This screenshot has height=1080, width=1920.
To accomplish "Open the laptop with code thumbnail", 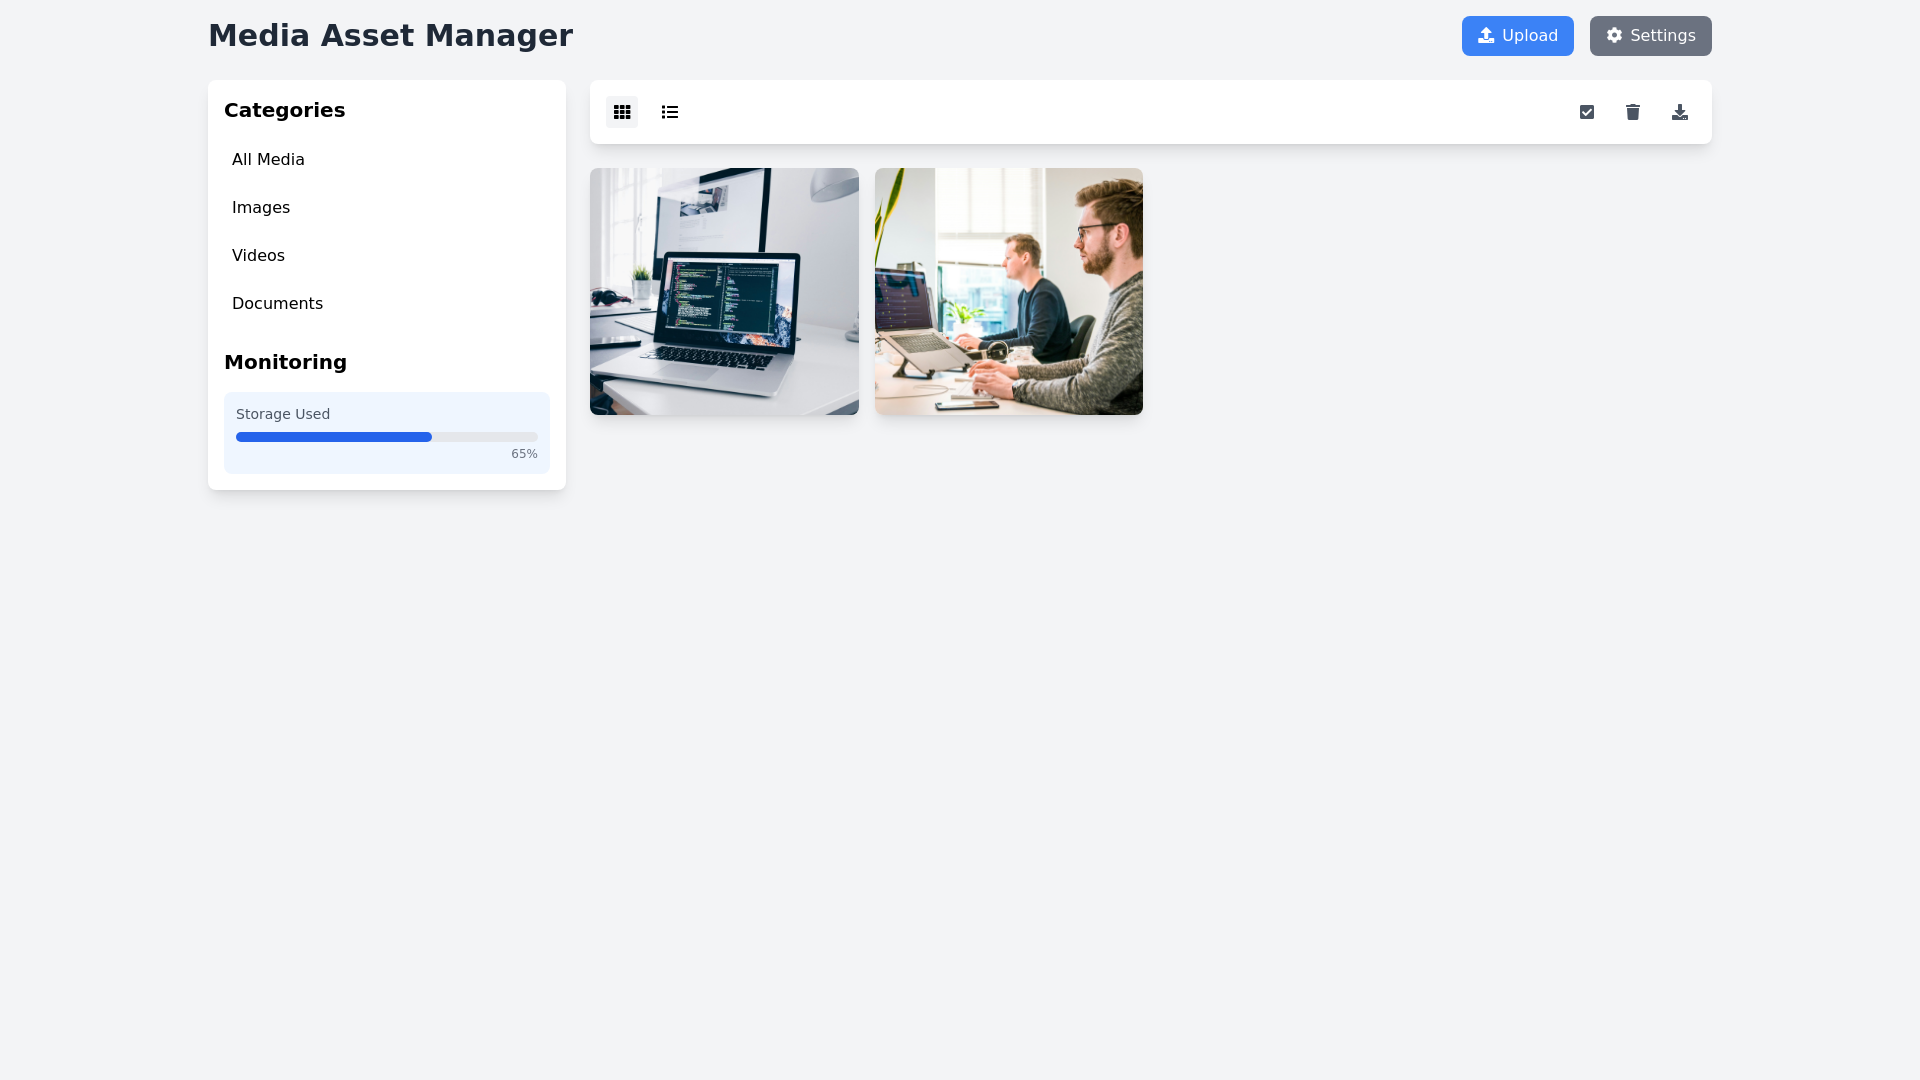I will (724, 291).
